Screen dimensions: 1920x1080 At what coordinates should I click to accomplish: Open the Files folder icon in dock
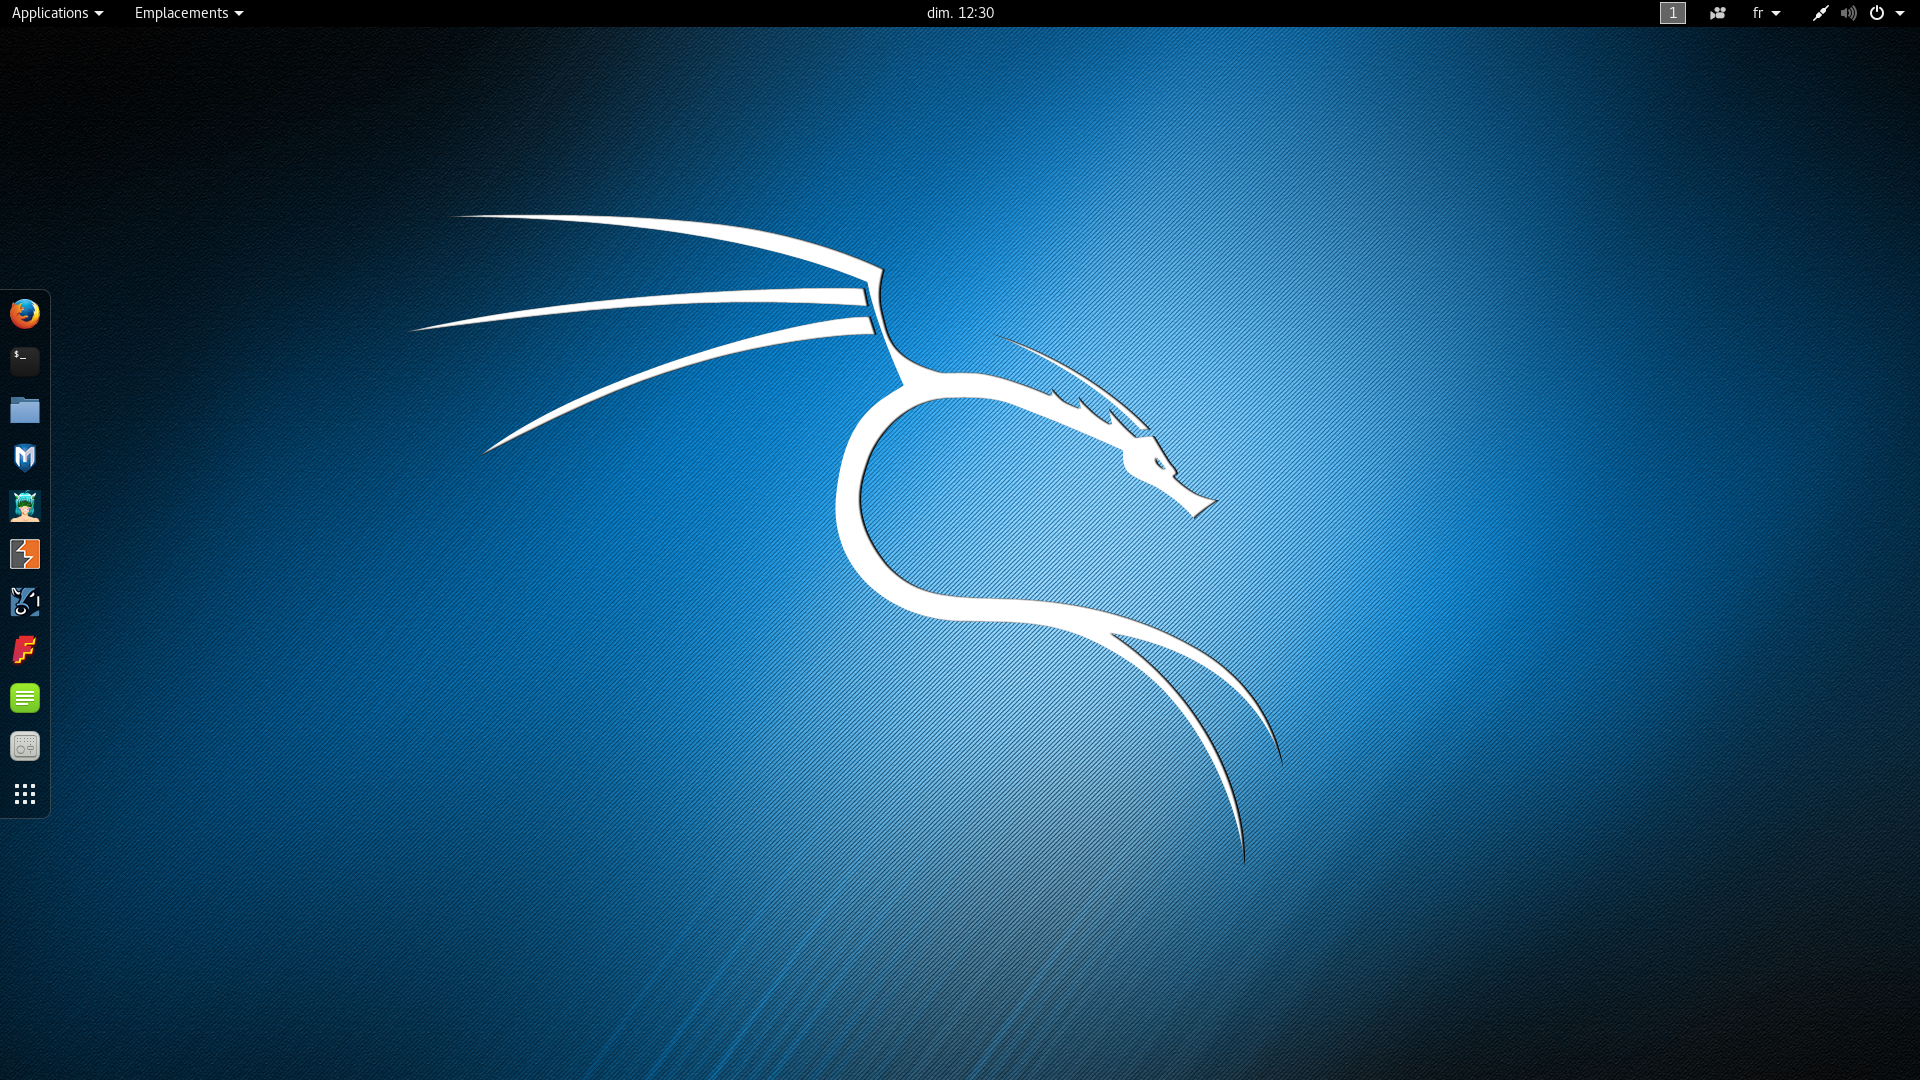pos(25,410)
